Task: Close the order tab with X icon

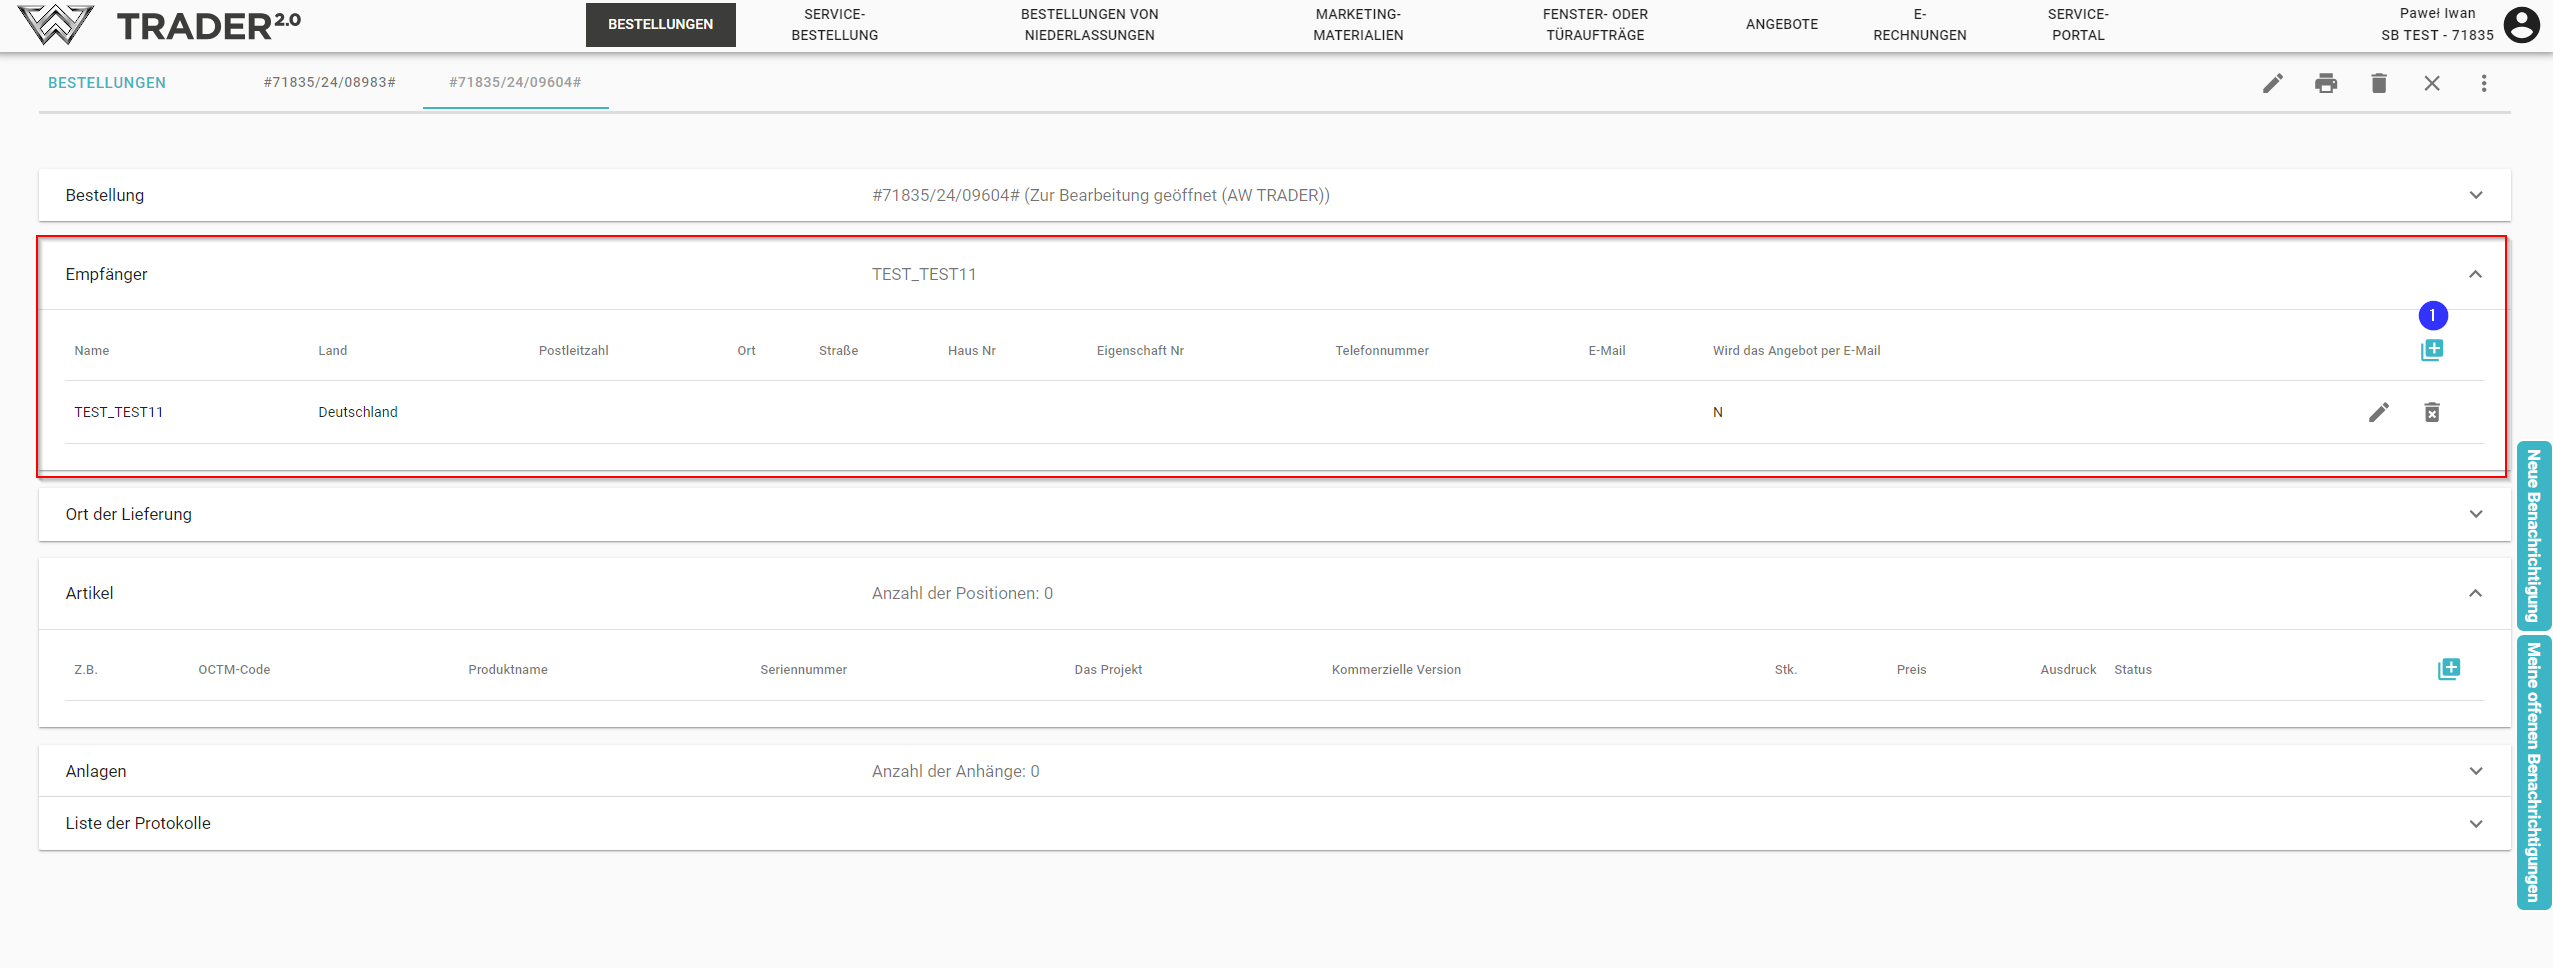Action: (x=2431, y=83)
